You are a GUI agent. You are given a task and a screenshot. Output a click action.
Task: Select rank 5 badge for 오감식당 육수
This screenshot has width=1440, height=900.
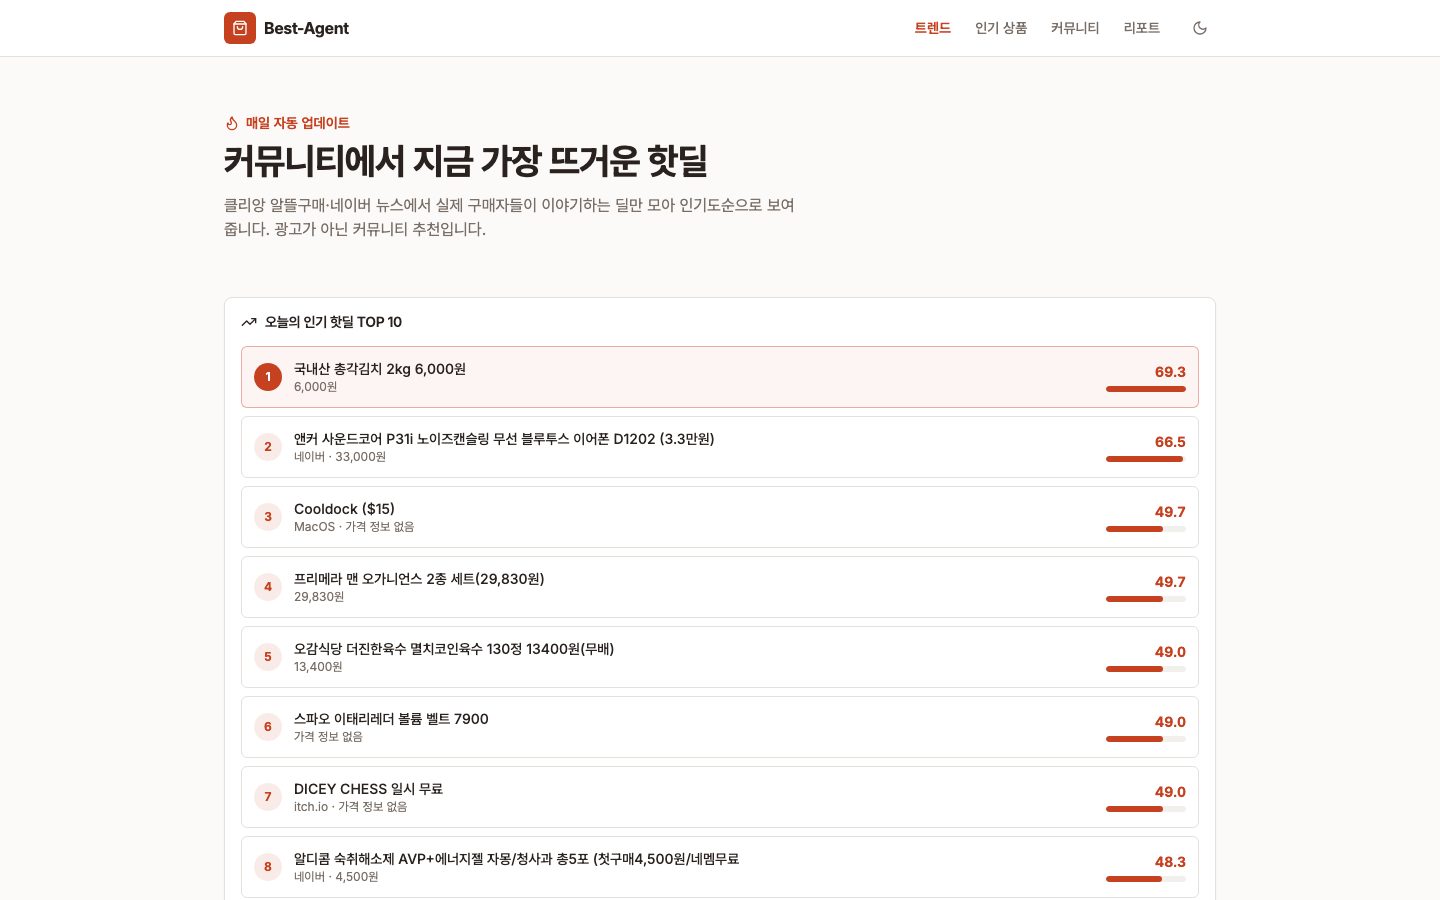coord(268,657)
